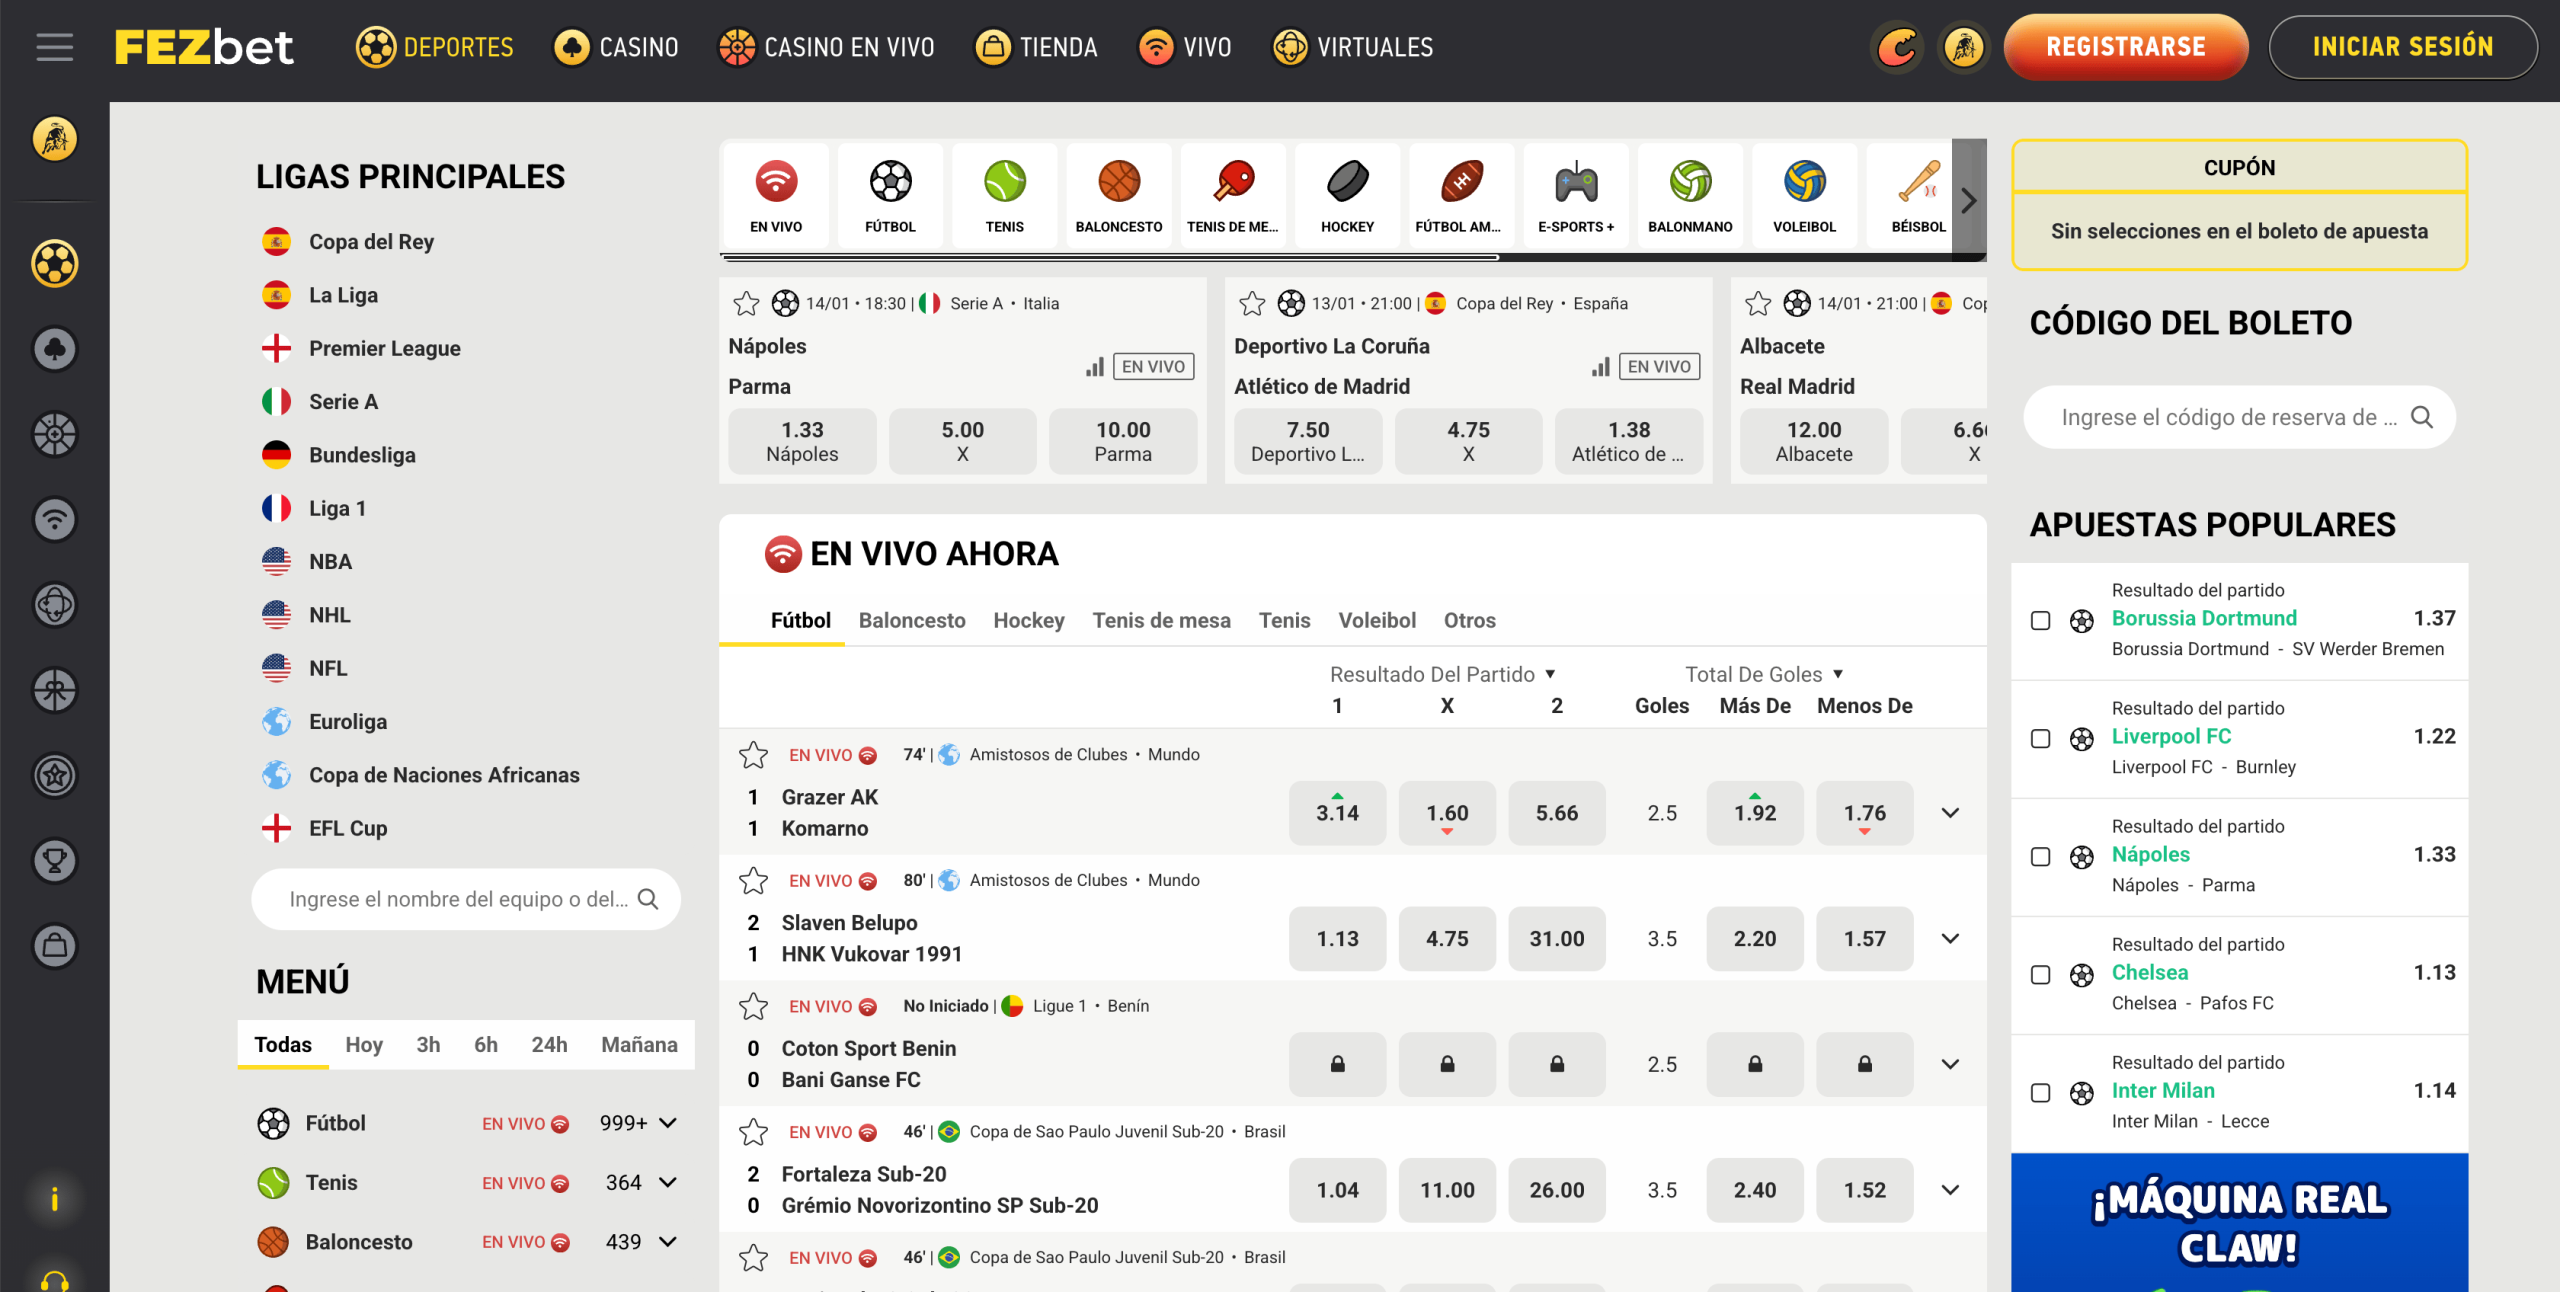Click the search magnifier in team search field
The image size is (2560, 1292).
pos(650,899)
